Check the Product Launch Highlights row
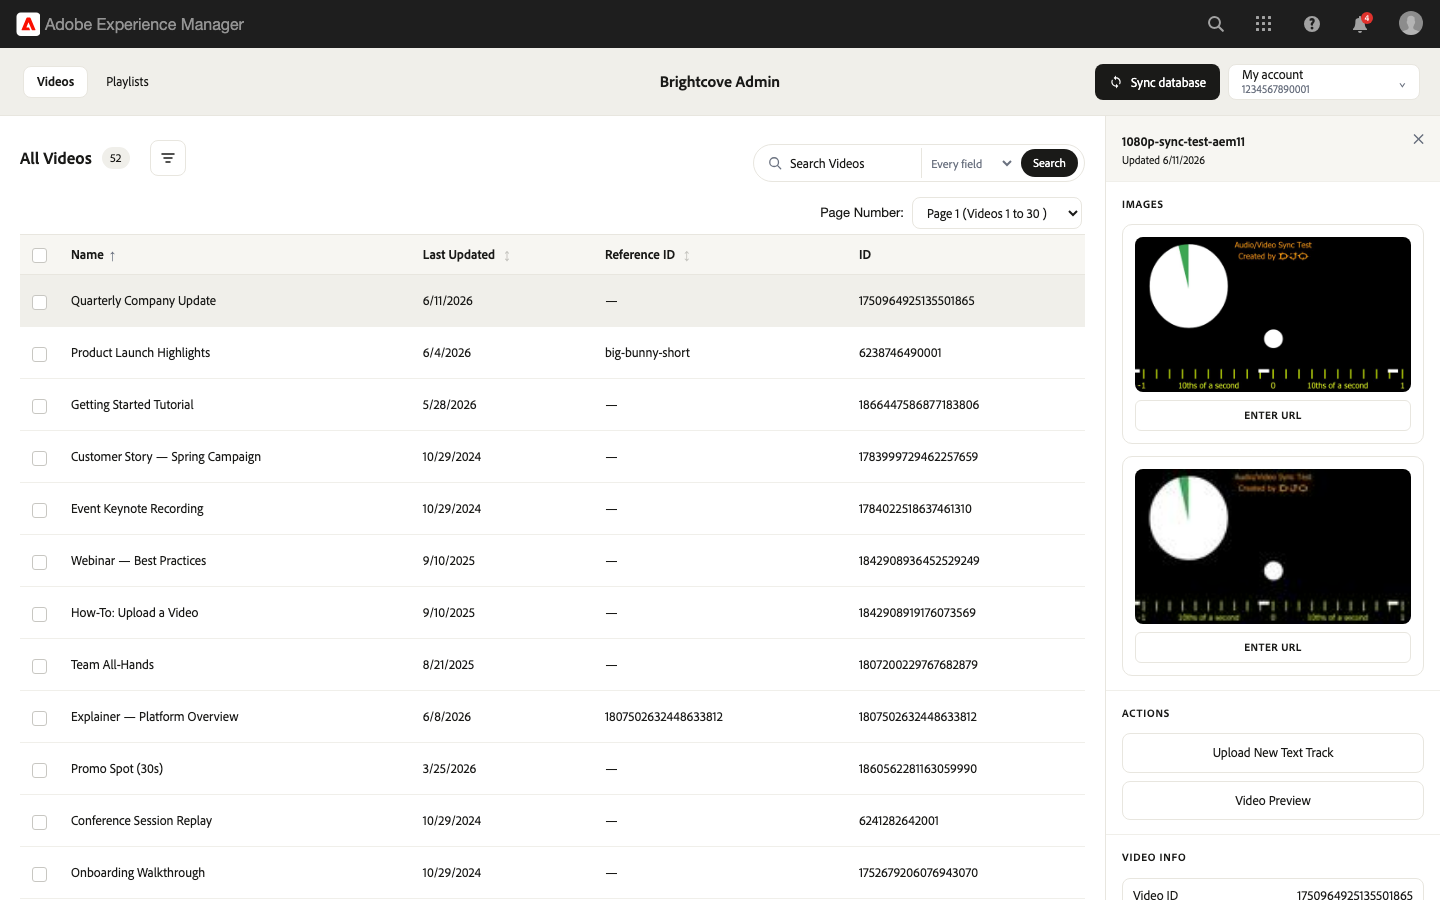 [x=40, y=354]
